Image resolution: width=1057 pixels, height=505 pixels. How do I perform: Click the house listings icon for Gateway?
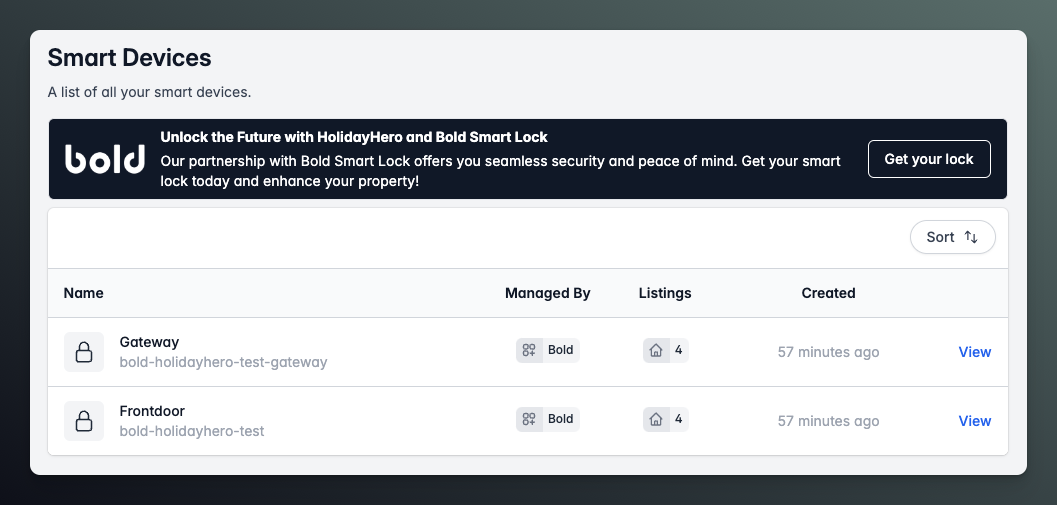coord(656,350)
